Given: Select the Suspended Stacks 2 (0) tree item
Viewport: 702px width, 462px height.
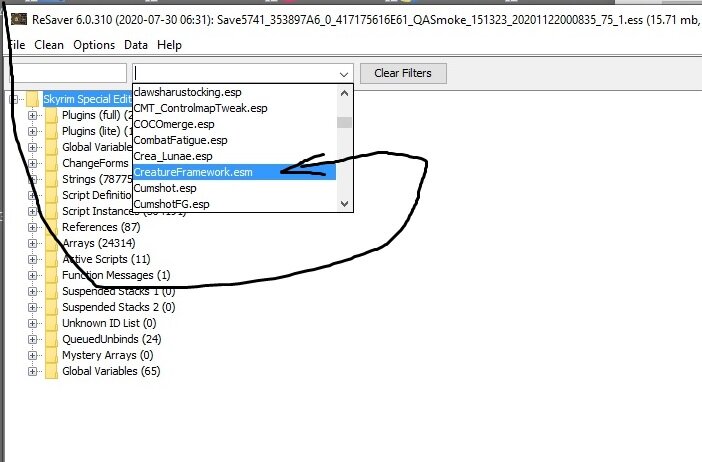Looking at the screenshot, I should (119, 308).
